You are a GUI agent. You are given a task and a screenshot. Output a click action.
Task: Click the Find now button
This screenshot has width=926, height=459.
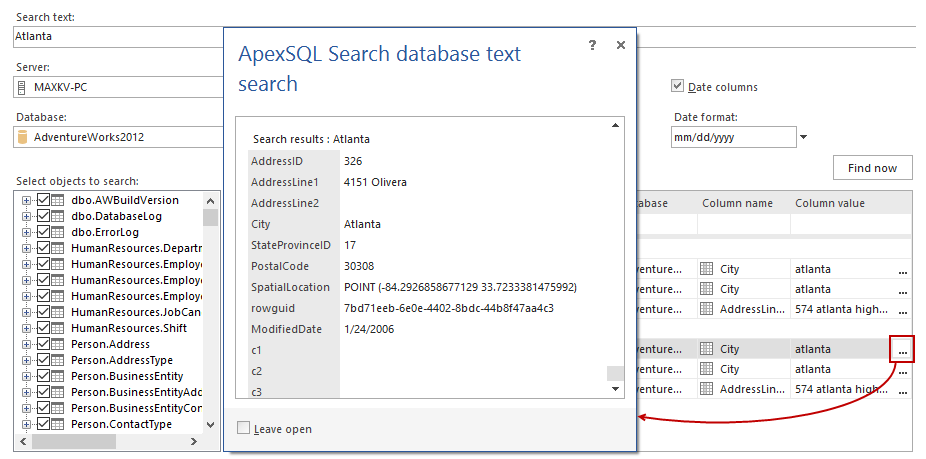pos(872,168)
